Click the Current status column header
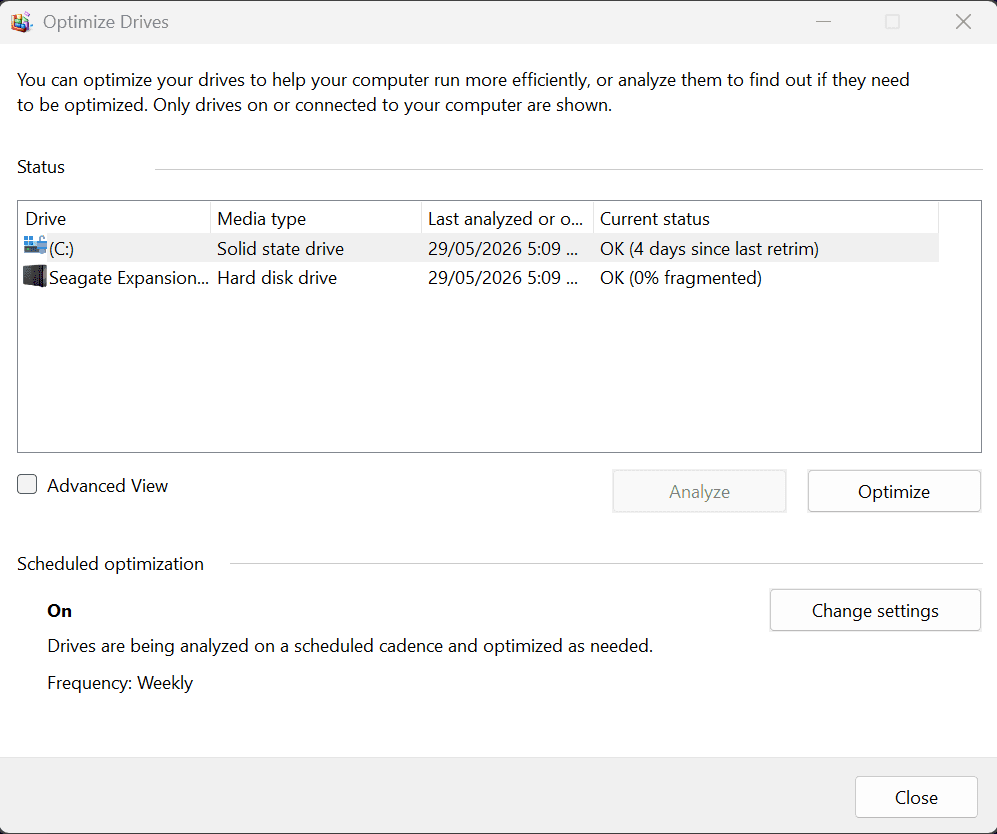997x834 pixels. coord(766,218)
